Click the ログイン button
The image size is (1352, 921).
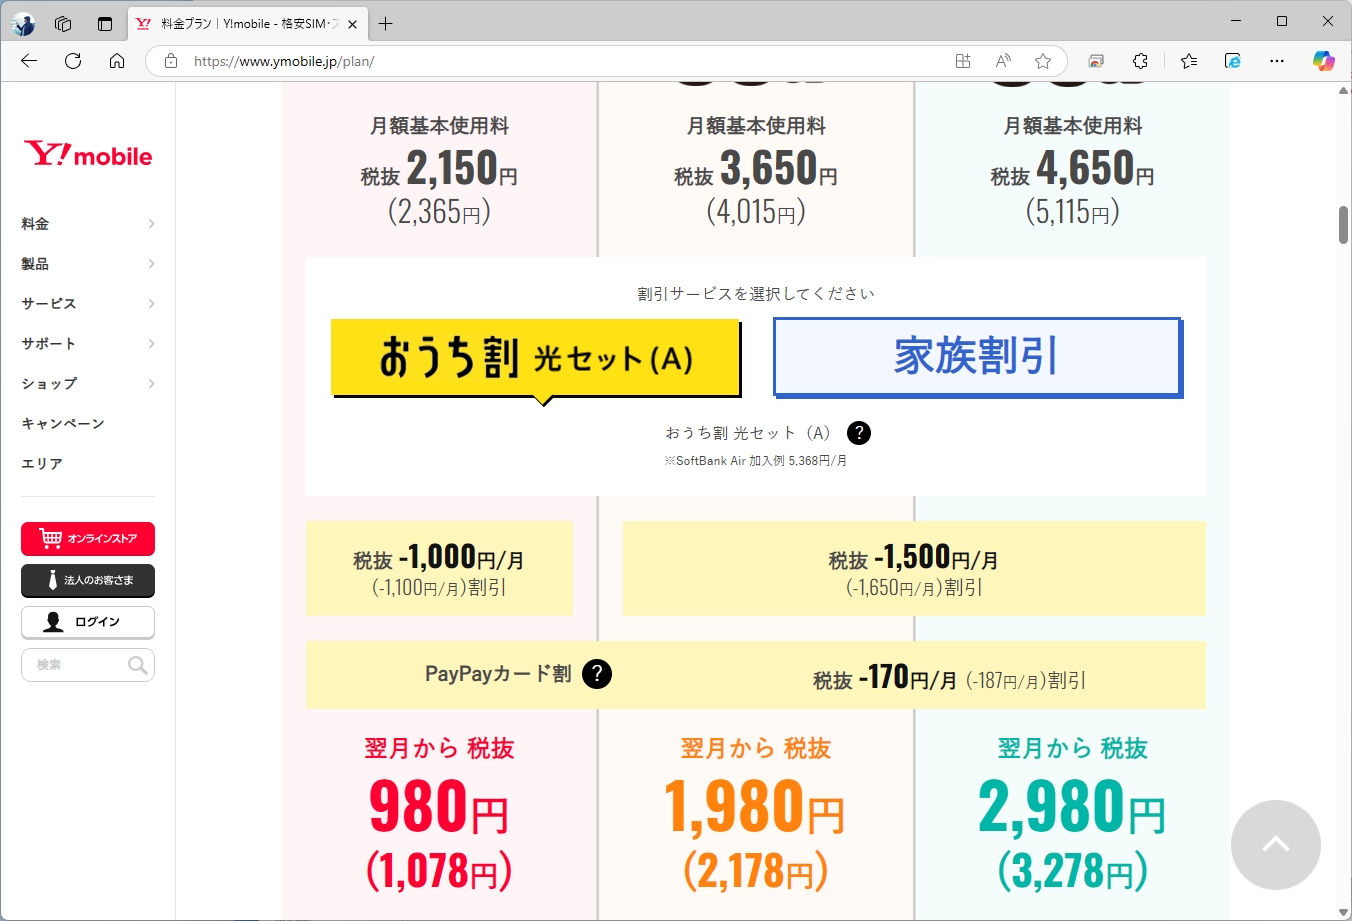(x=88, y=622)
